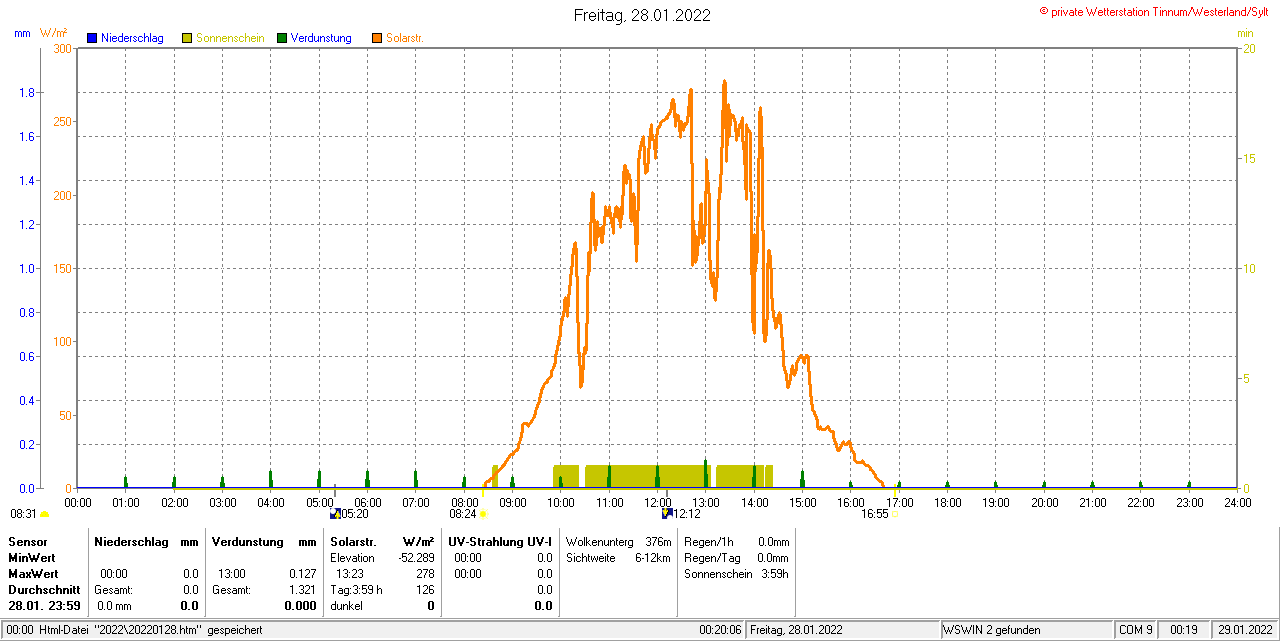
Task: Select the Niederschlag legend label
Action: [132, 38]
